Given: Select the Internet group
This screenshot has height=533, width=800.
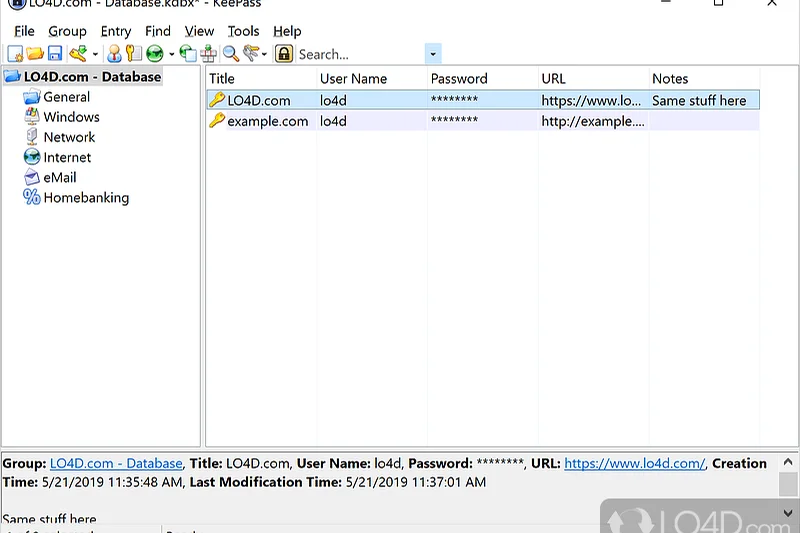Looking at the screenshot, I should coord(67,157).
